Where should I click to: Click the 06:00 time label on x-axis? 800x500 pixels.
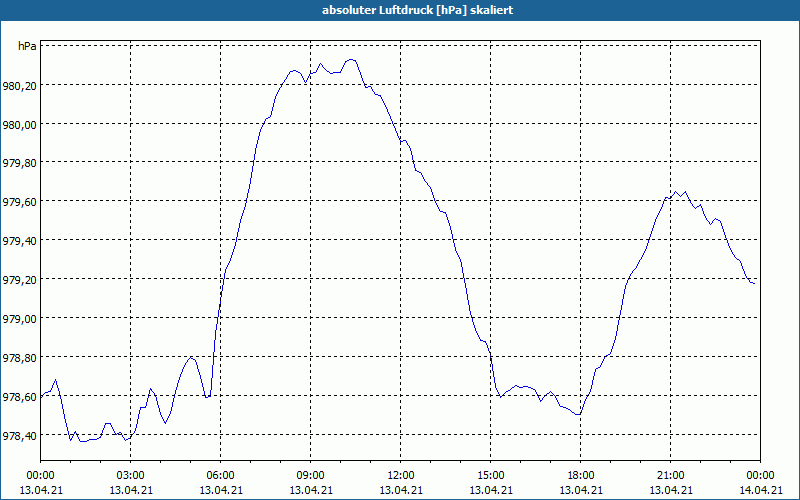pos(220,476)
